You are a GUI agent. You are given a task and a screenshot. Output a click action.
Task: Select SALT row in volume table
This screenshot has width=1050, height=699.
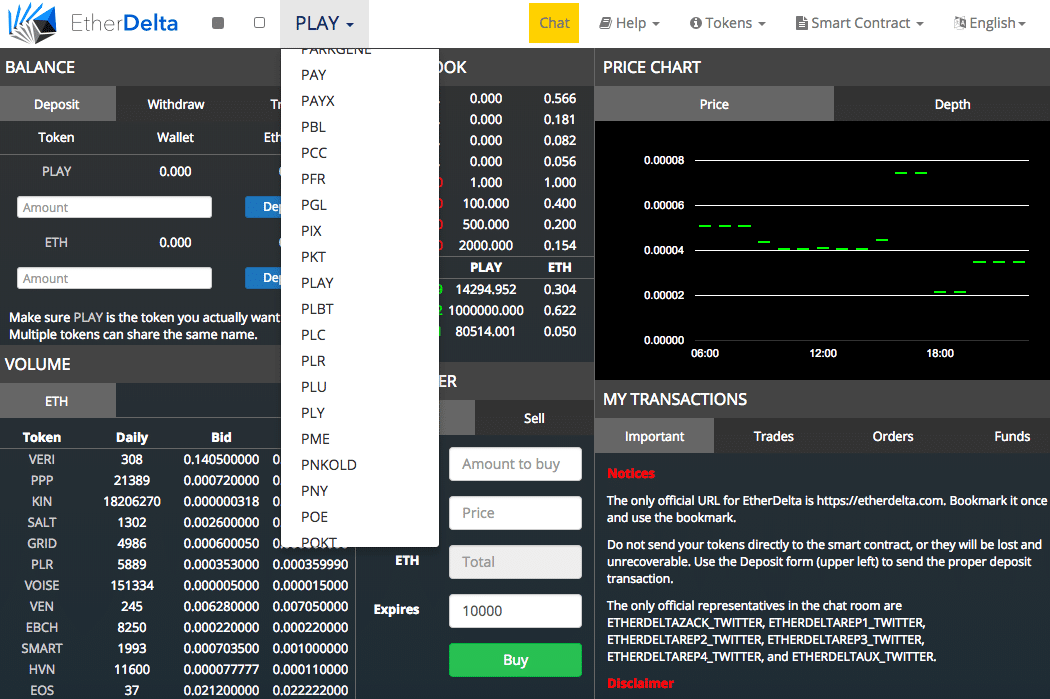pos(177,522)
